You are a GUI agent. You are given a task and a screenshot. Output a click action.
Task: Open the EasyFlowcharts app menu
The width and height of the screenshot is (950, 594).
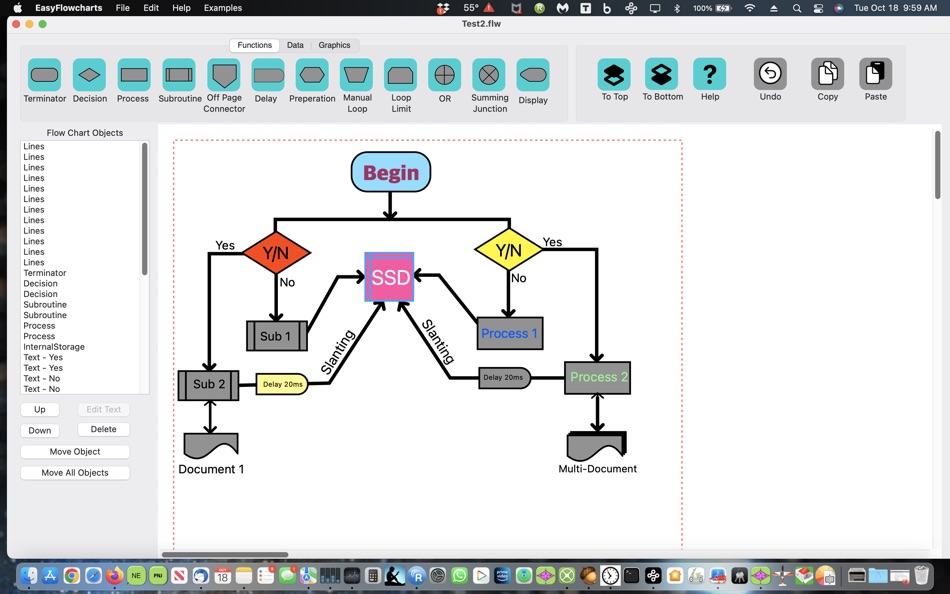[68, 8]
